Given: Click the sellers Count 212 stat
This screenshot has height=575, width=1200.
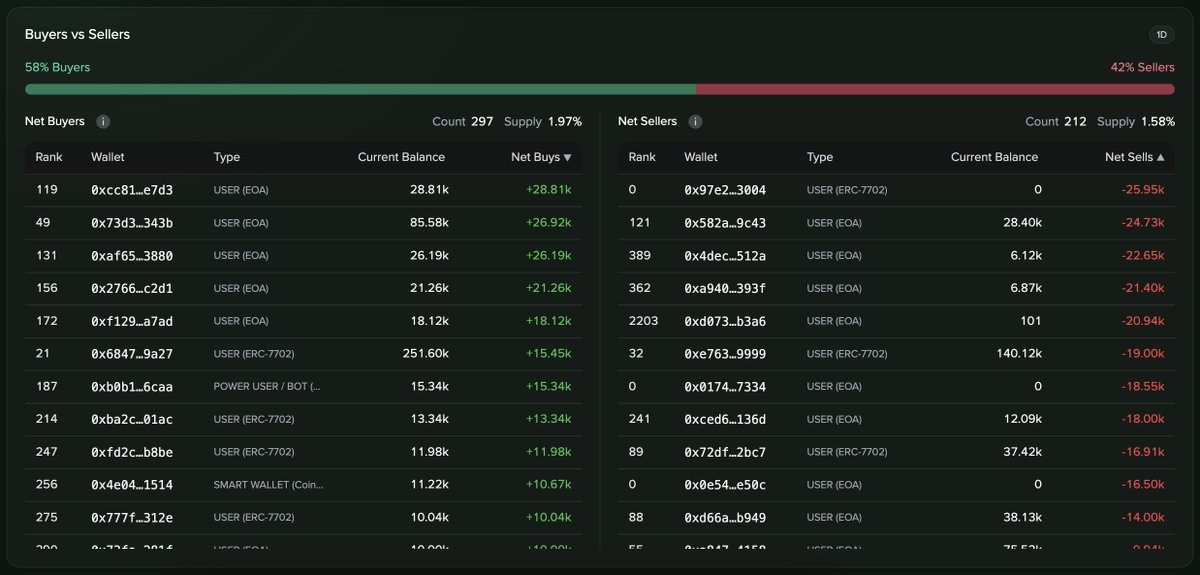Looking at the screenshot, I should coord(1056,122).
